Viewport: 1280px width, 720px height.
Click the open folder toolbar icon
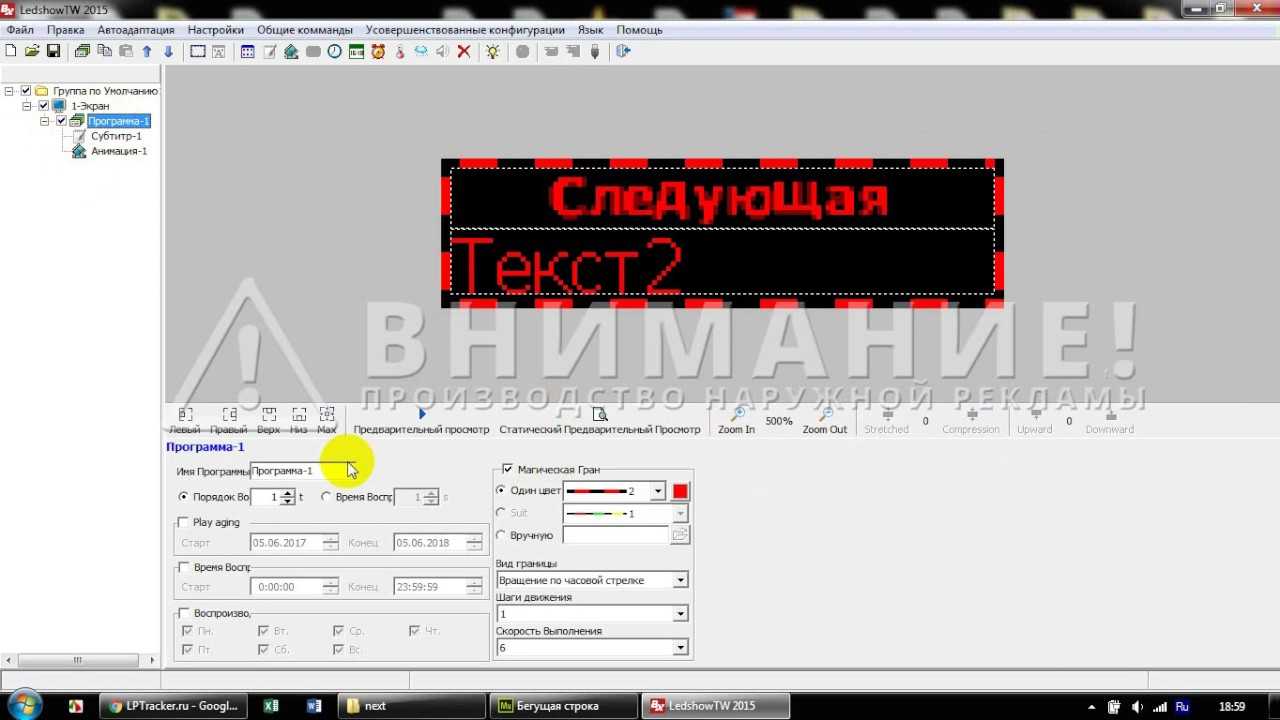(x=32, y=51)
